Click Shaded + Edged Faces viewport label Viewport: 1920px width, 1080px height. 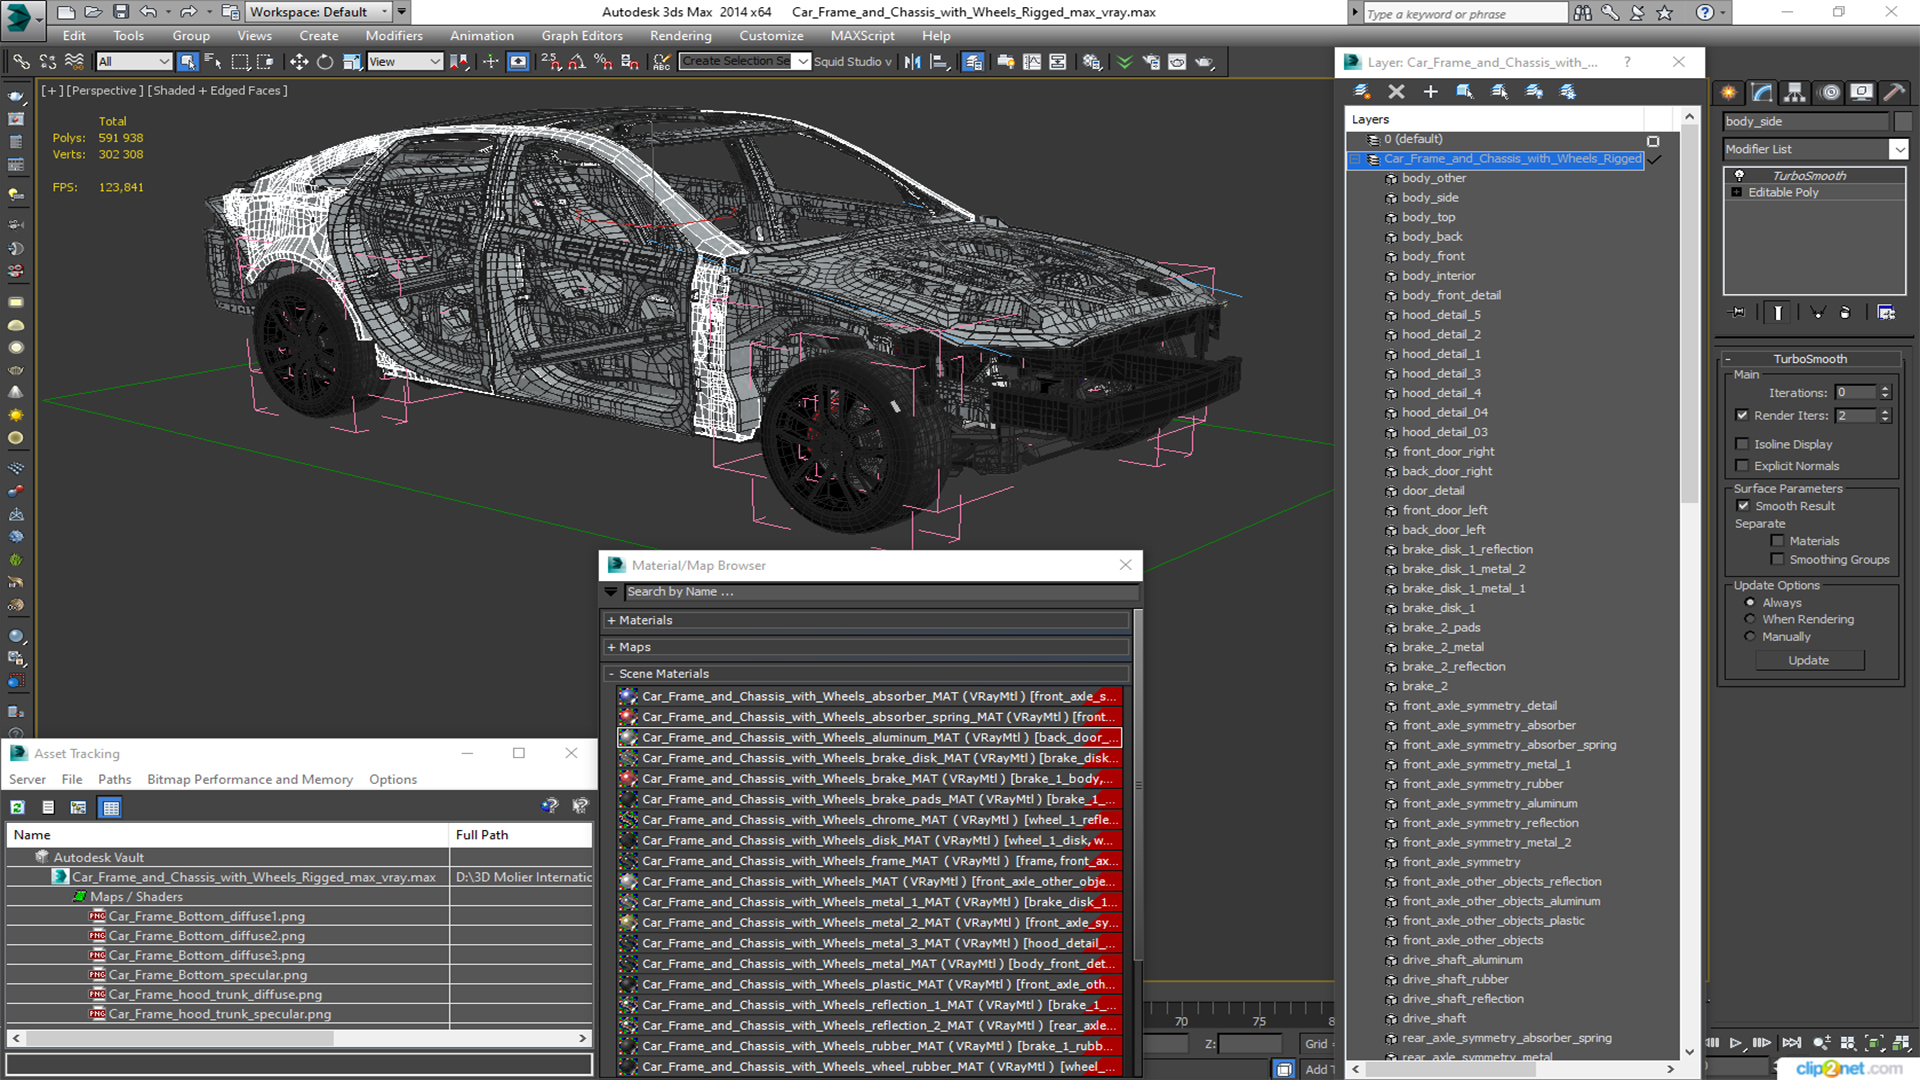point(218,90)
